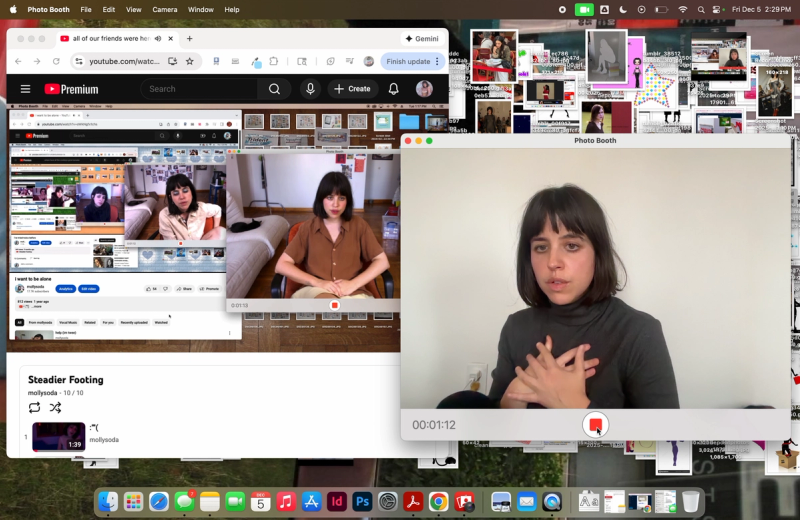Open the View menu in the menu bar
Image resolution: width=800 pixels, height=520 pixels.
(134, 9)
